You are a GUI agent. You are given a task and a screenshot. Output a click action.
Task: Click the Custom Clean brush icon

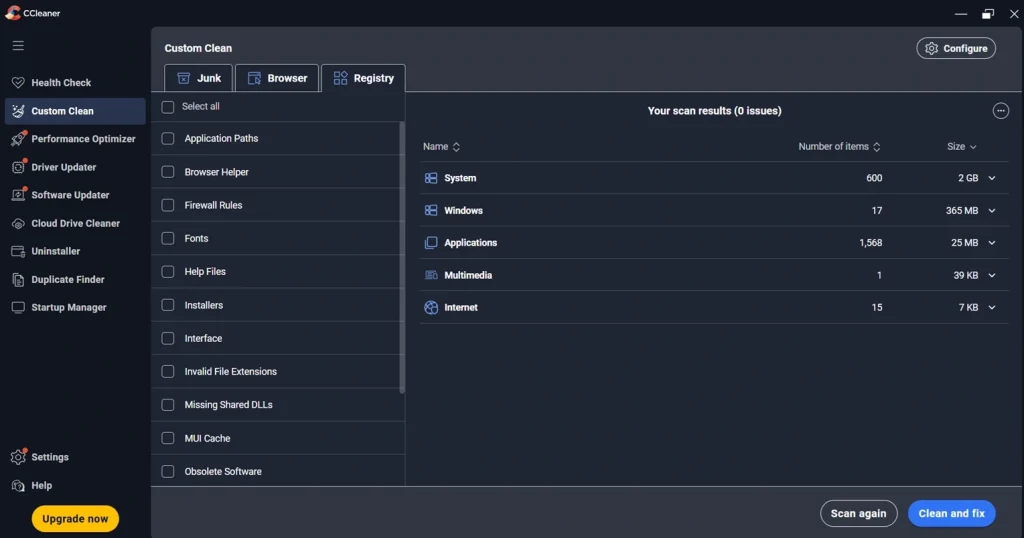click(x=18, y=111)
